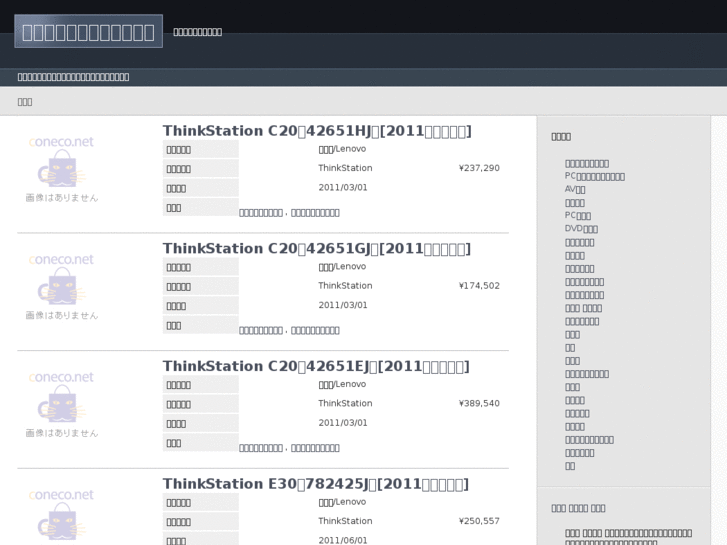
Task: Open the sidebar category starting with AV
Action: coord(575,189)
